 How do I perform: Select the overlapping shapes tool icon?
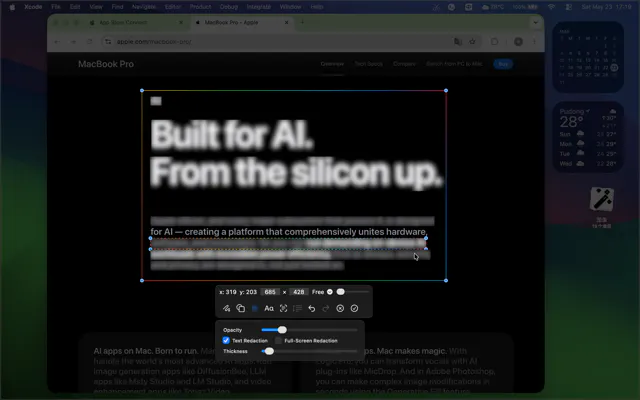[241, 309]
